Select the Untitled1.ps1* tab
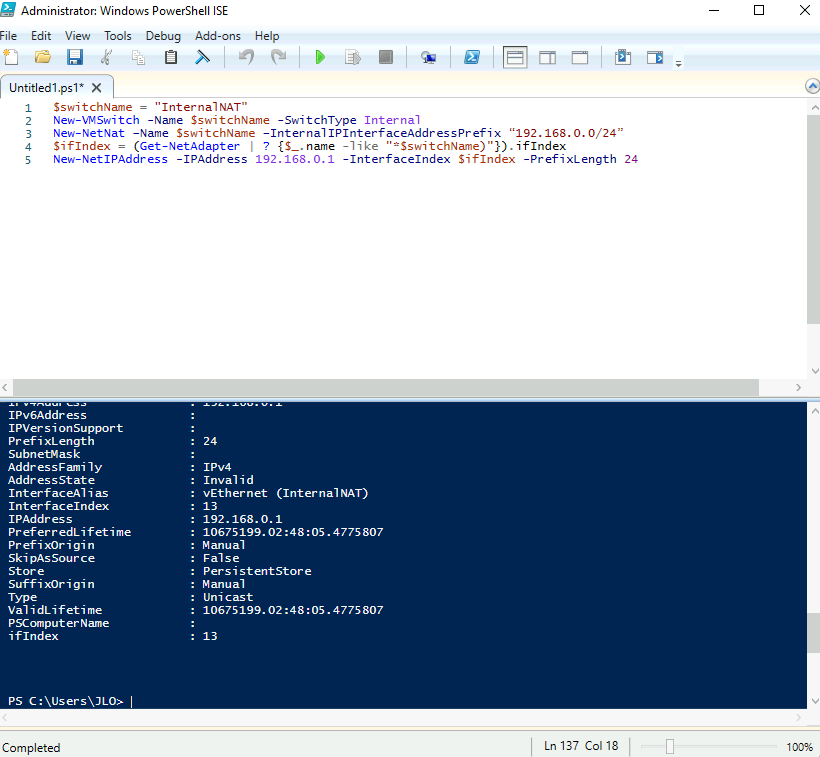This screenshot has height=757, width=820. pyautogui.click(x=47, y=87)
